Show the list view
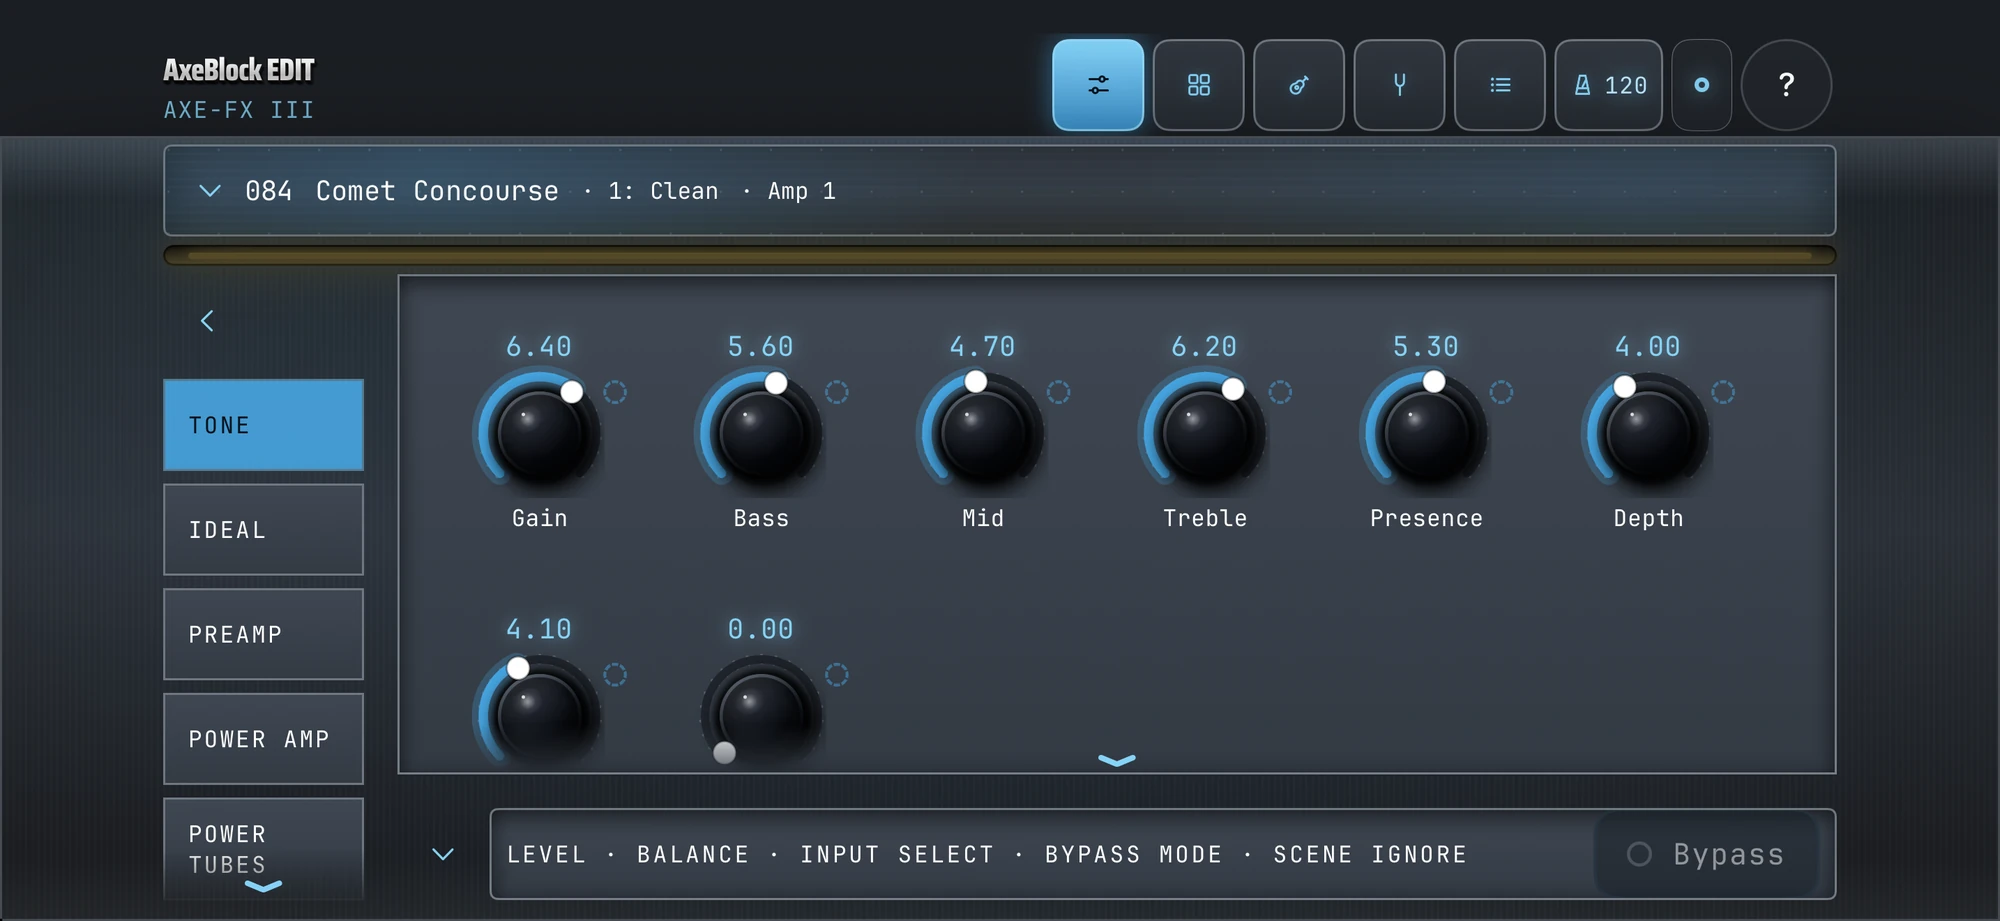The image size is (2000, 921). [x=1500, y=85]
